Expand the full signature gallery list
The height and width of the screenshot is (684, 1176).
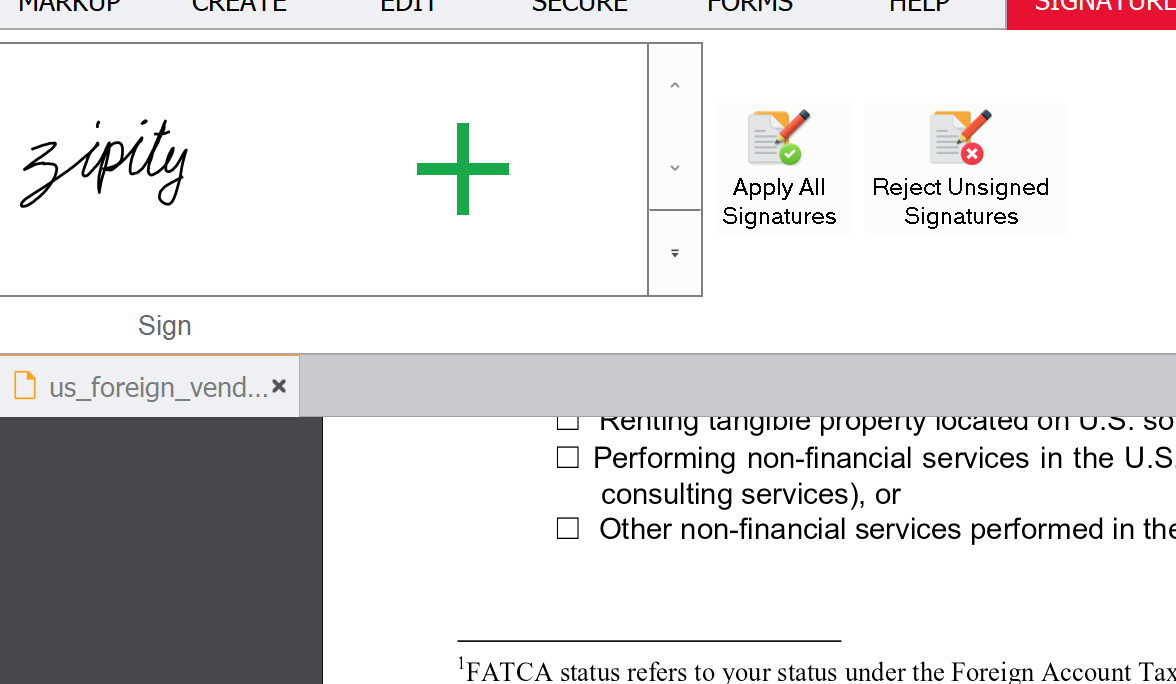coord(675,253)
